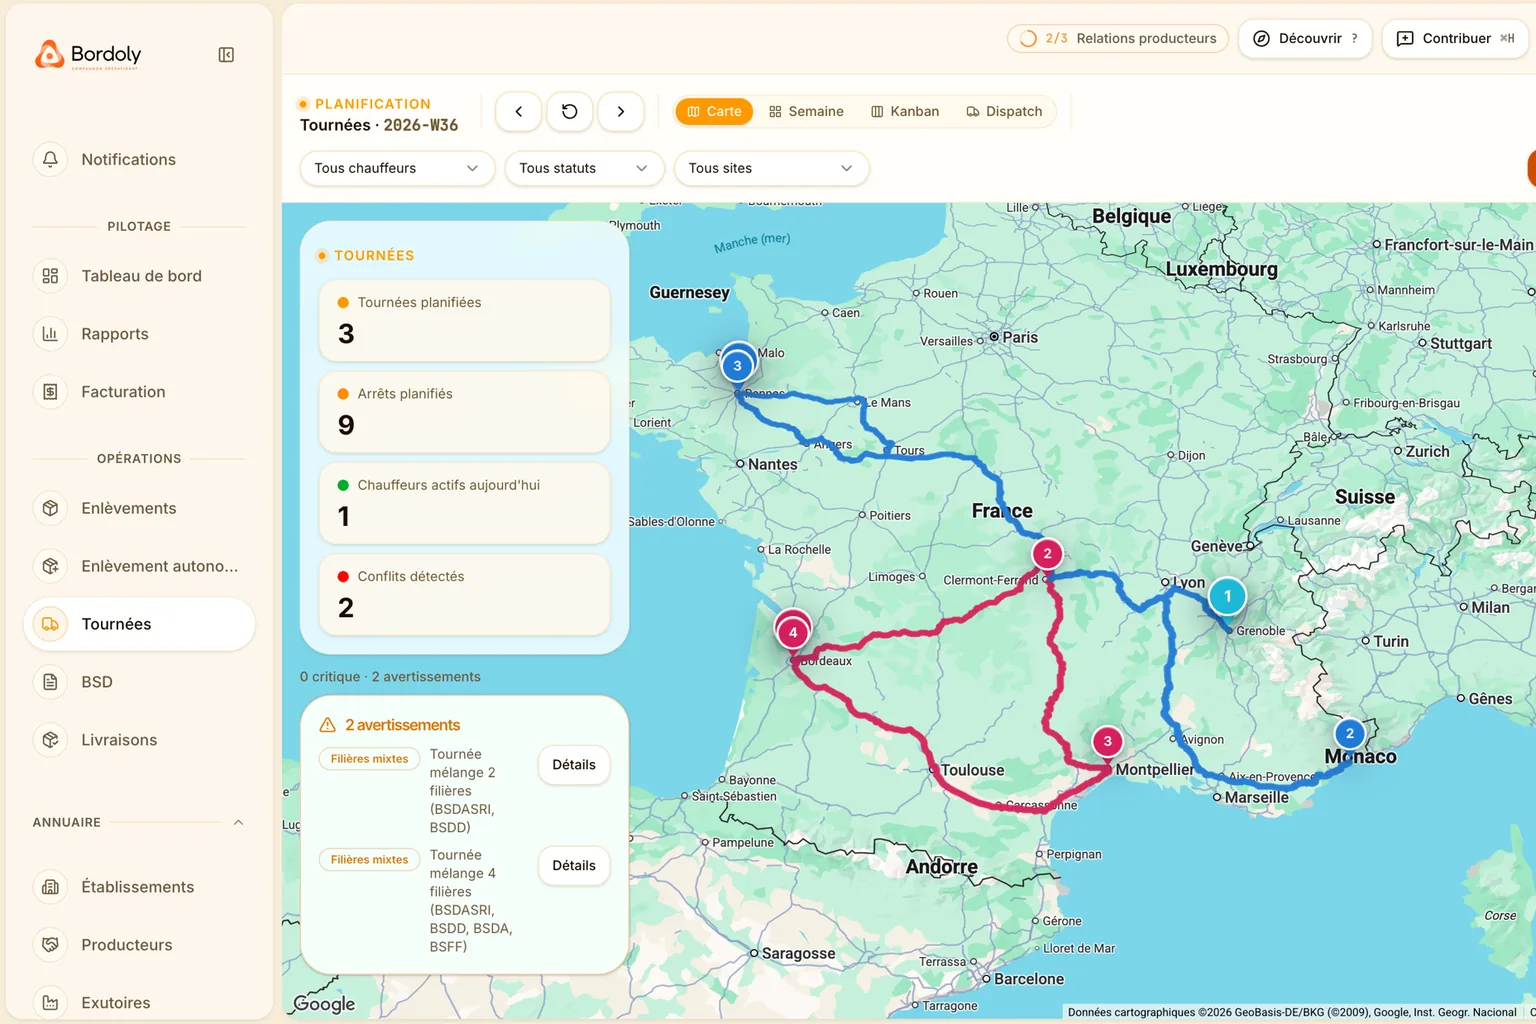Click first Filières mixtes tag
The image size is (1536, 1024).
369,759
